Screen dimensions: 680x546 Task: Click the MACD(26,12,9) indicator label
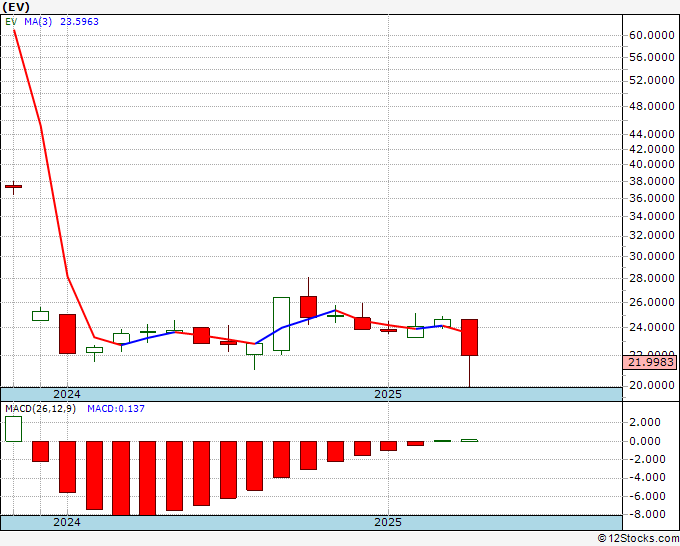pos(40,409)
